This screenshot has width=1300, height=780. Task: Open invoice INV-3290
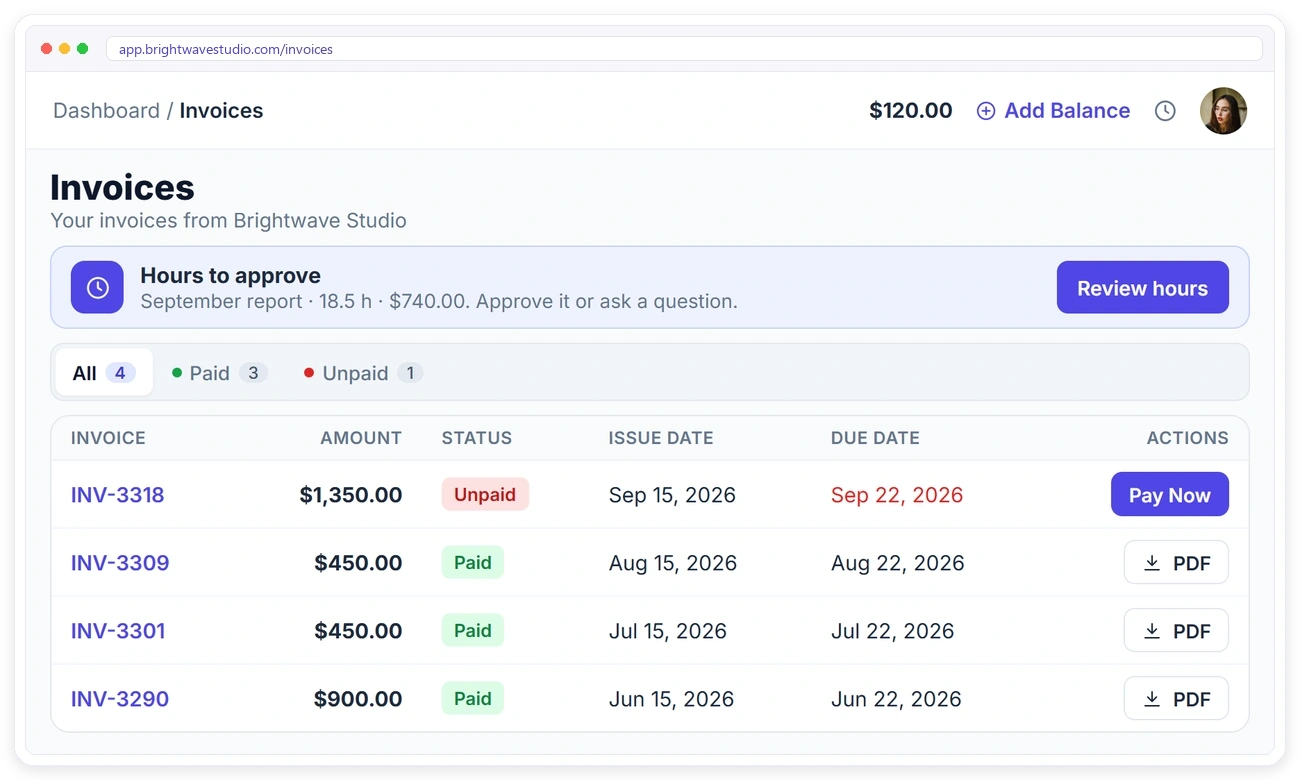pyautogui.click(x=120, y=699)
